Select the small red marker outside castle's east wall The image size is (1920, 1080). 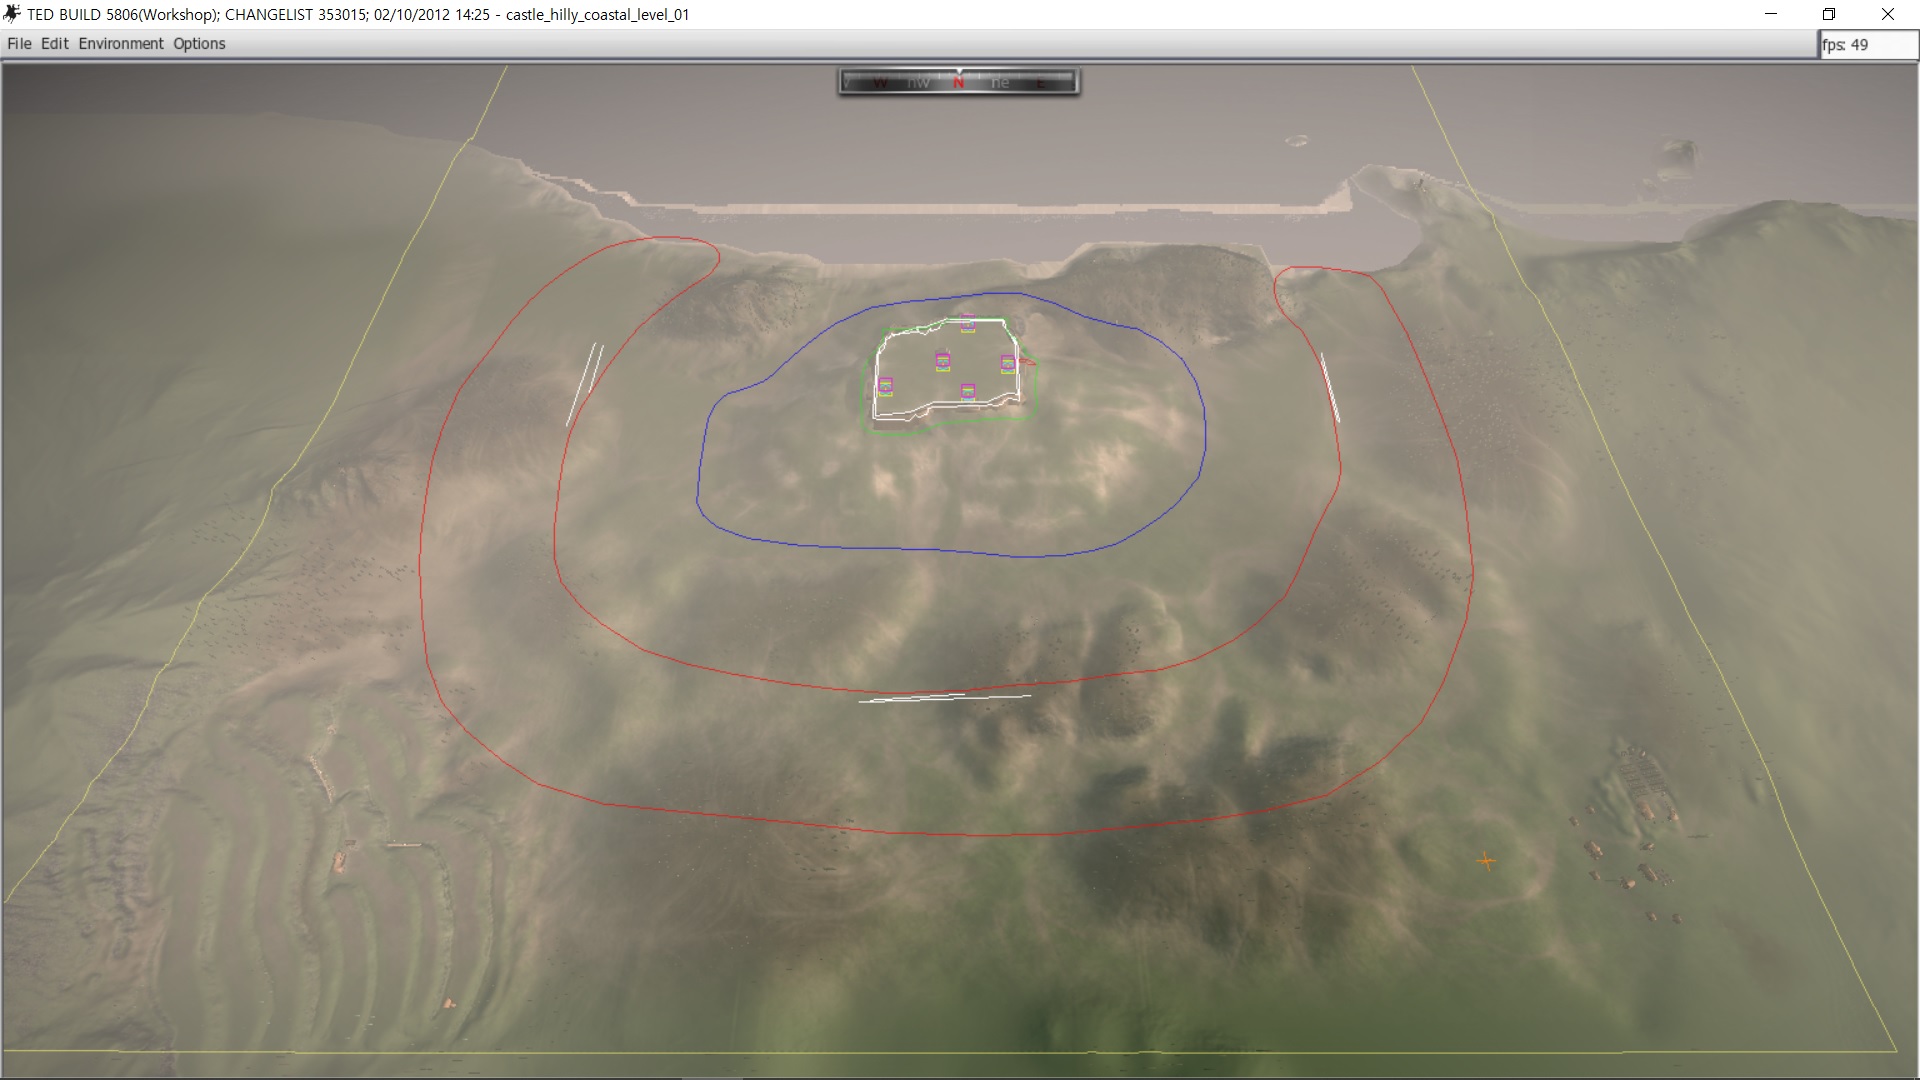pos(1028,359)
